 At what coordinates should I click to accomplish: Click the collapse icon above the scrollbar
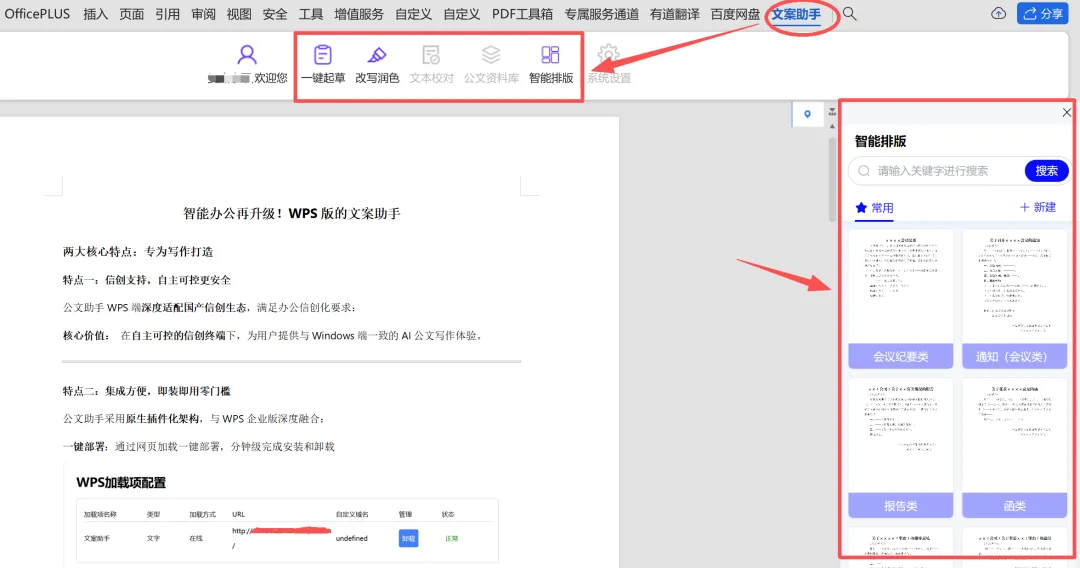tap(832, 111)
